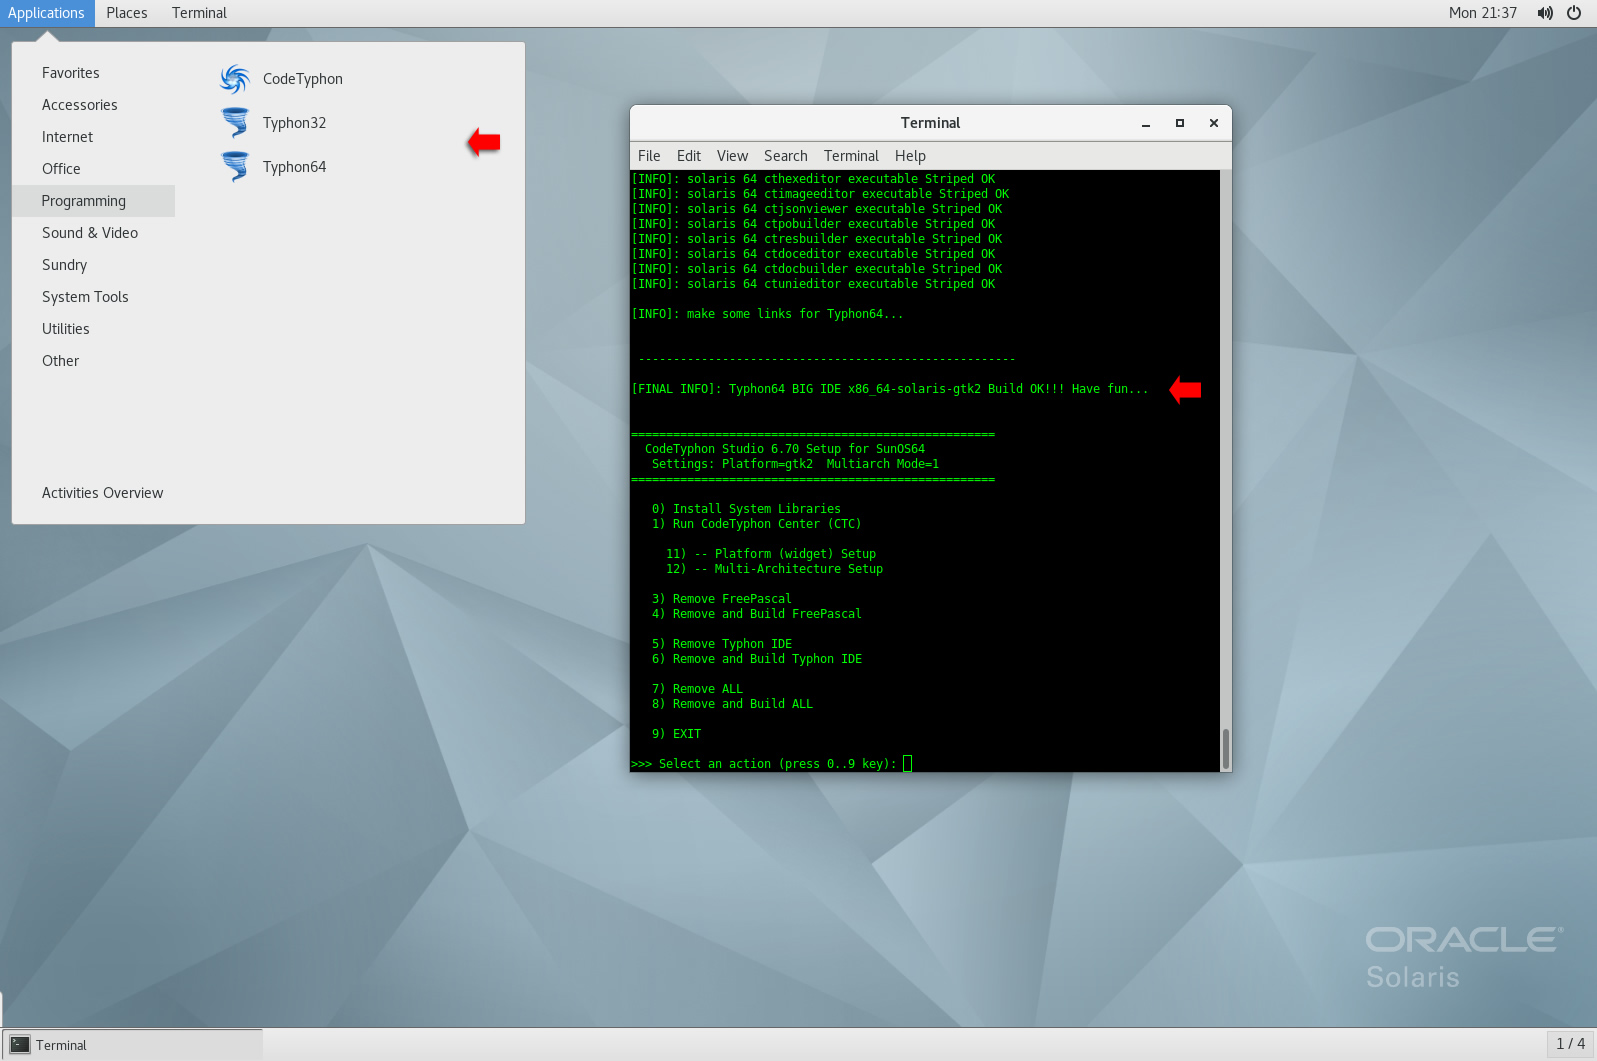This screenshot has height=1061, width=1597.
Task: Open the Terminal menu in the window menubar
Action: click(851, 156)
